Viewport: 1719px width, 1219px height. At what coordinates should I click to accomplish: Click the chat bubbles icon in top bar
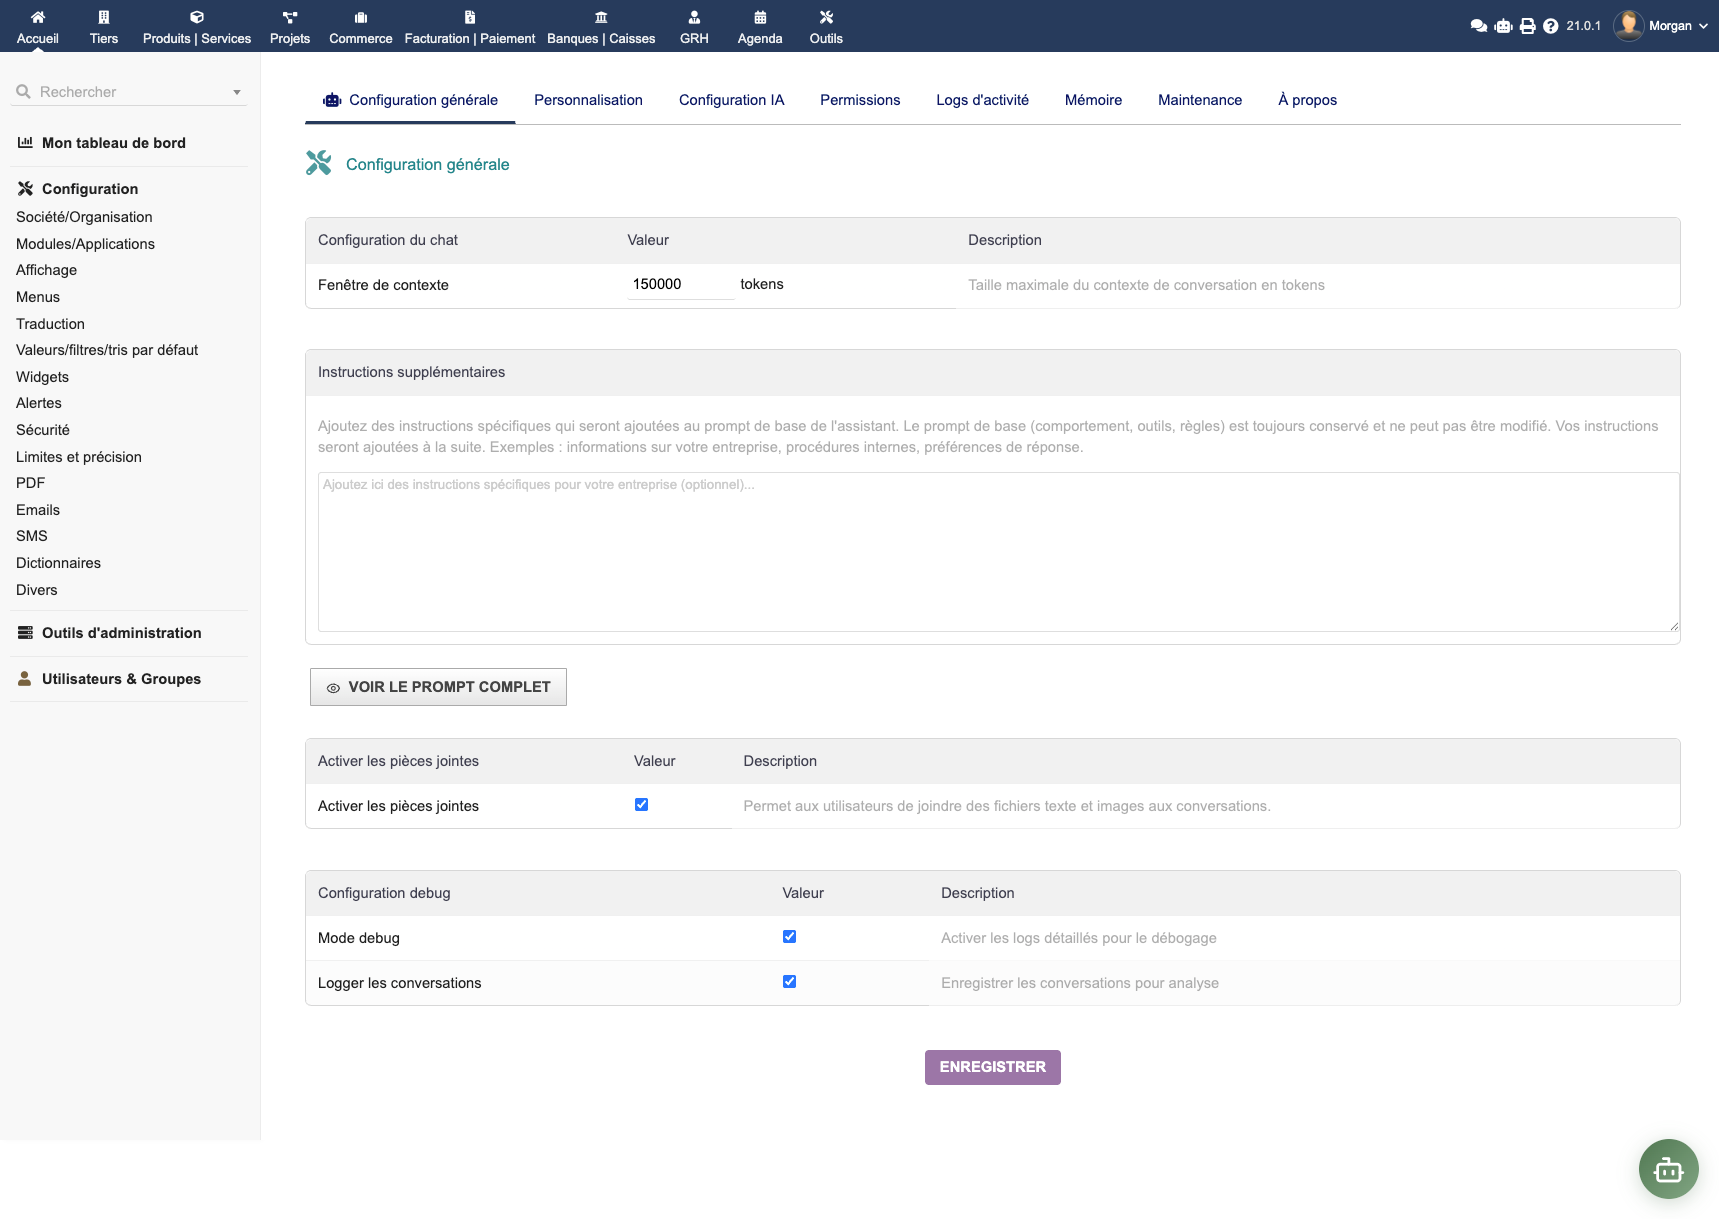pos(1478,26)
